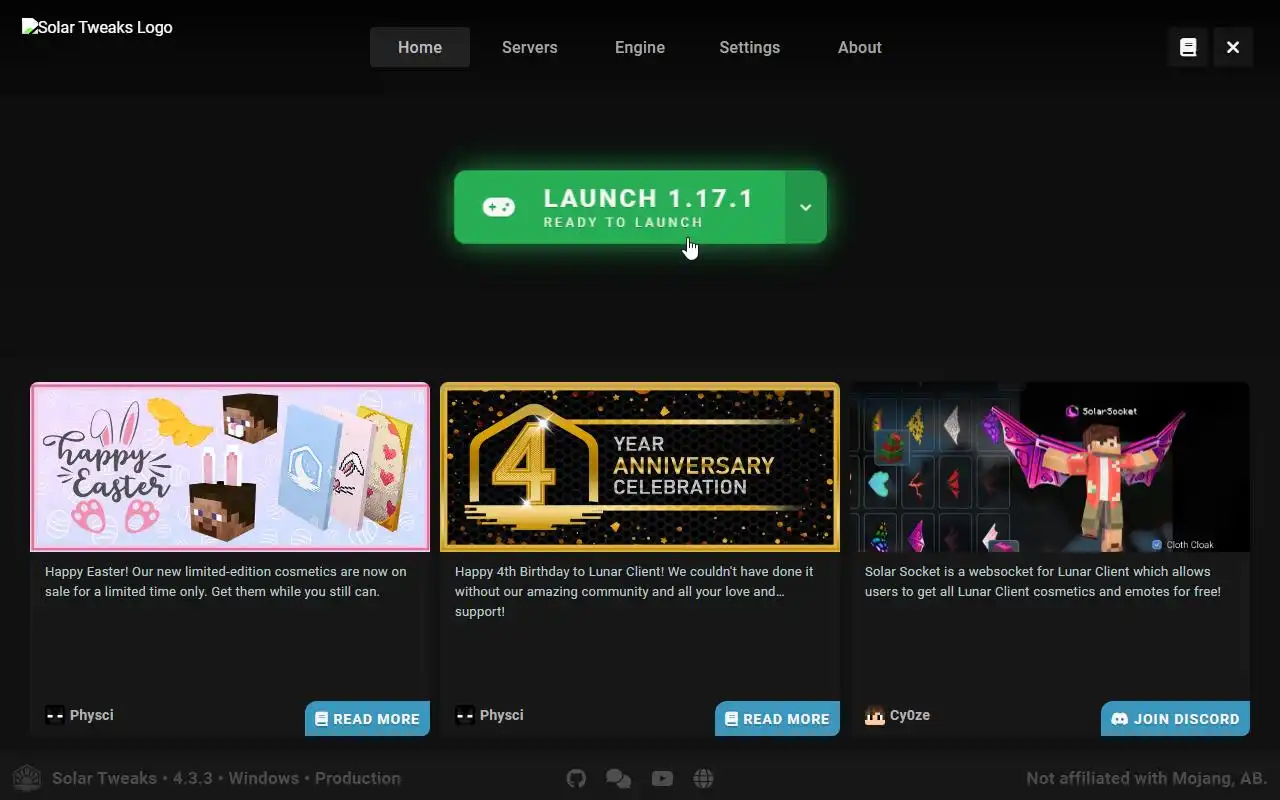
Task: Click the Cy0ze author avatar
Action: click(x=875, y=715)
